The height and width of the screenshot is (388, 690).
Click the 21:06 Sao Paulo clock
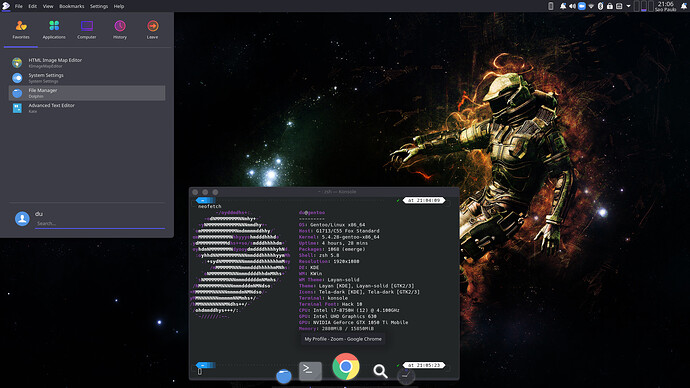[665, 6]
